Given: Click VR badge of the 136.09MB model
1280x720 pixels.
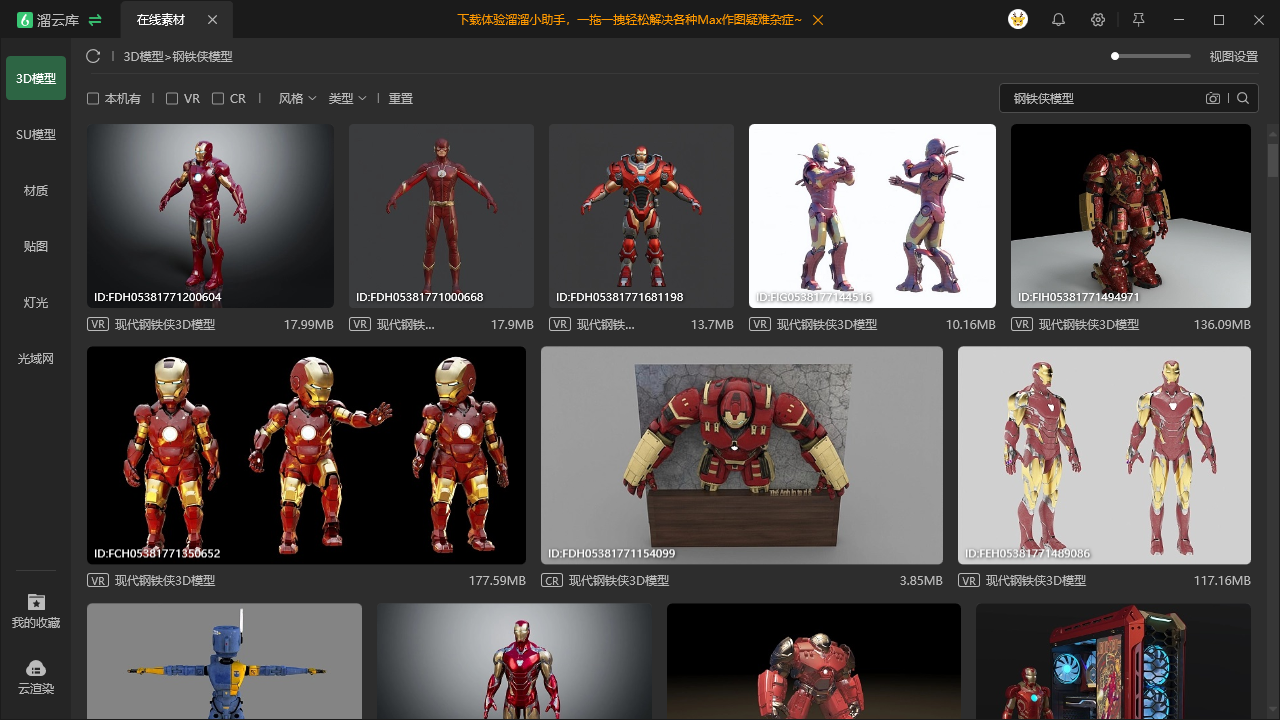Looking at the screenshot, I should tap(1022, 324).
